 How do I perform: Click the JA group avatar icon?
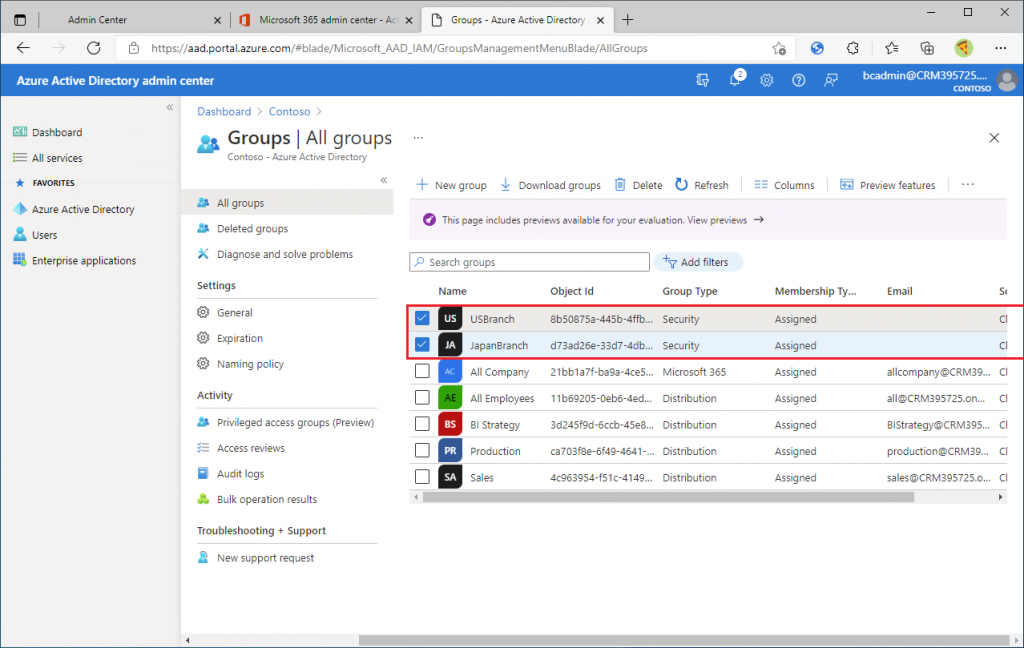pyautogui.click(x=450, y=345)
